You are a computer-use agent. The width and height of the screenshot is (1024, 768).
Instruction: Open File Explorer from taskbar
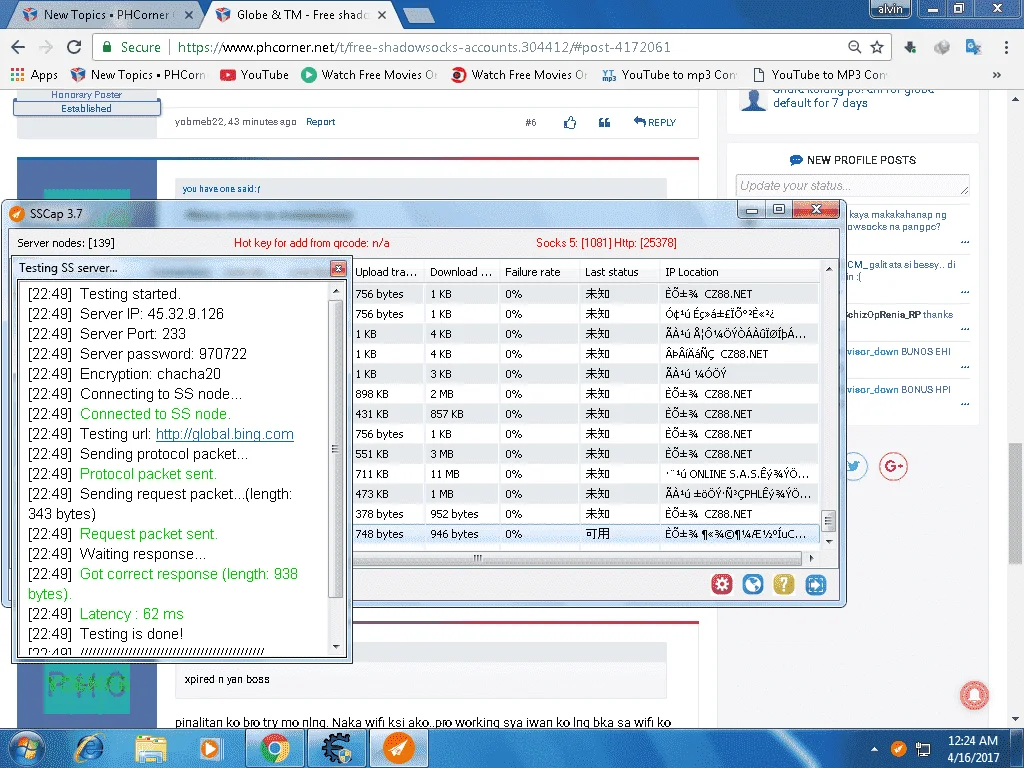(x=150, y=748)
